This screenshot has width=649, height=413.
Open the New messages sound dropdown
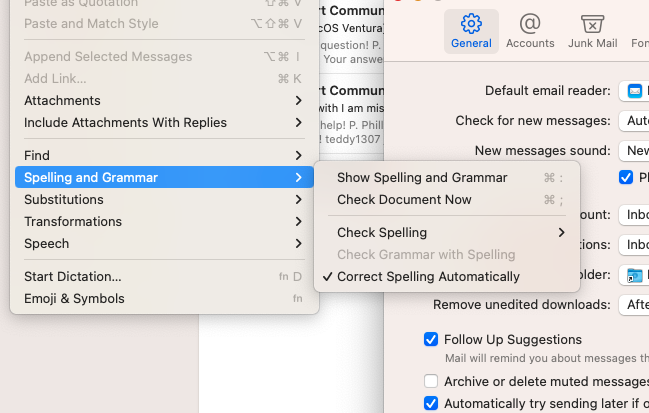634,151
